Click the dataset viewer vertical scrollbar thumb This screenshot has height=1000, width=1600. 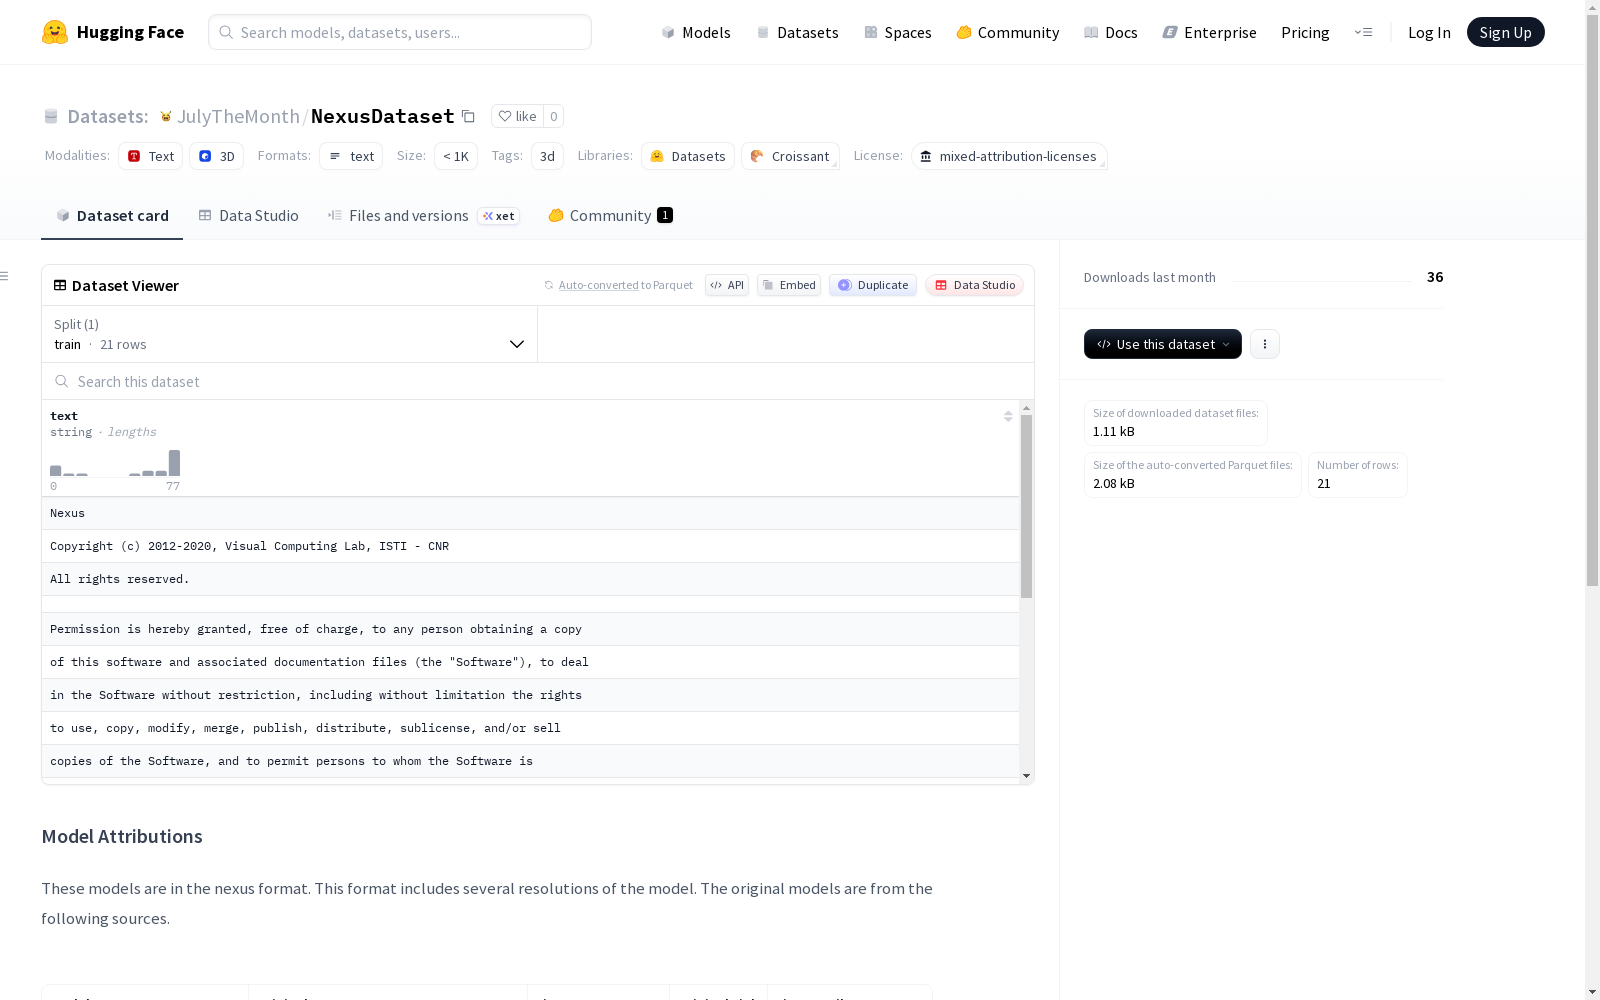click(1026, 506)
